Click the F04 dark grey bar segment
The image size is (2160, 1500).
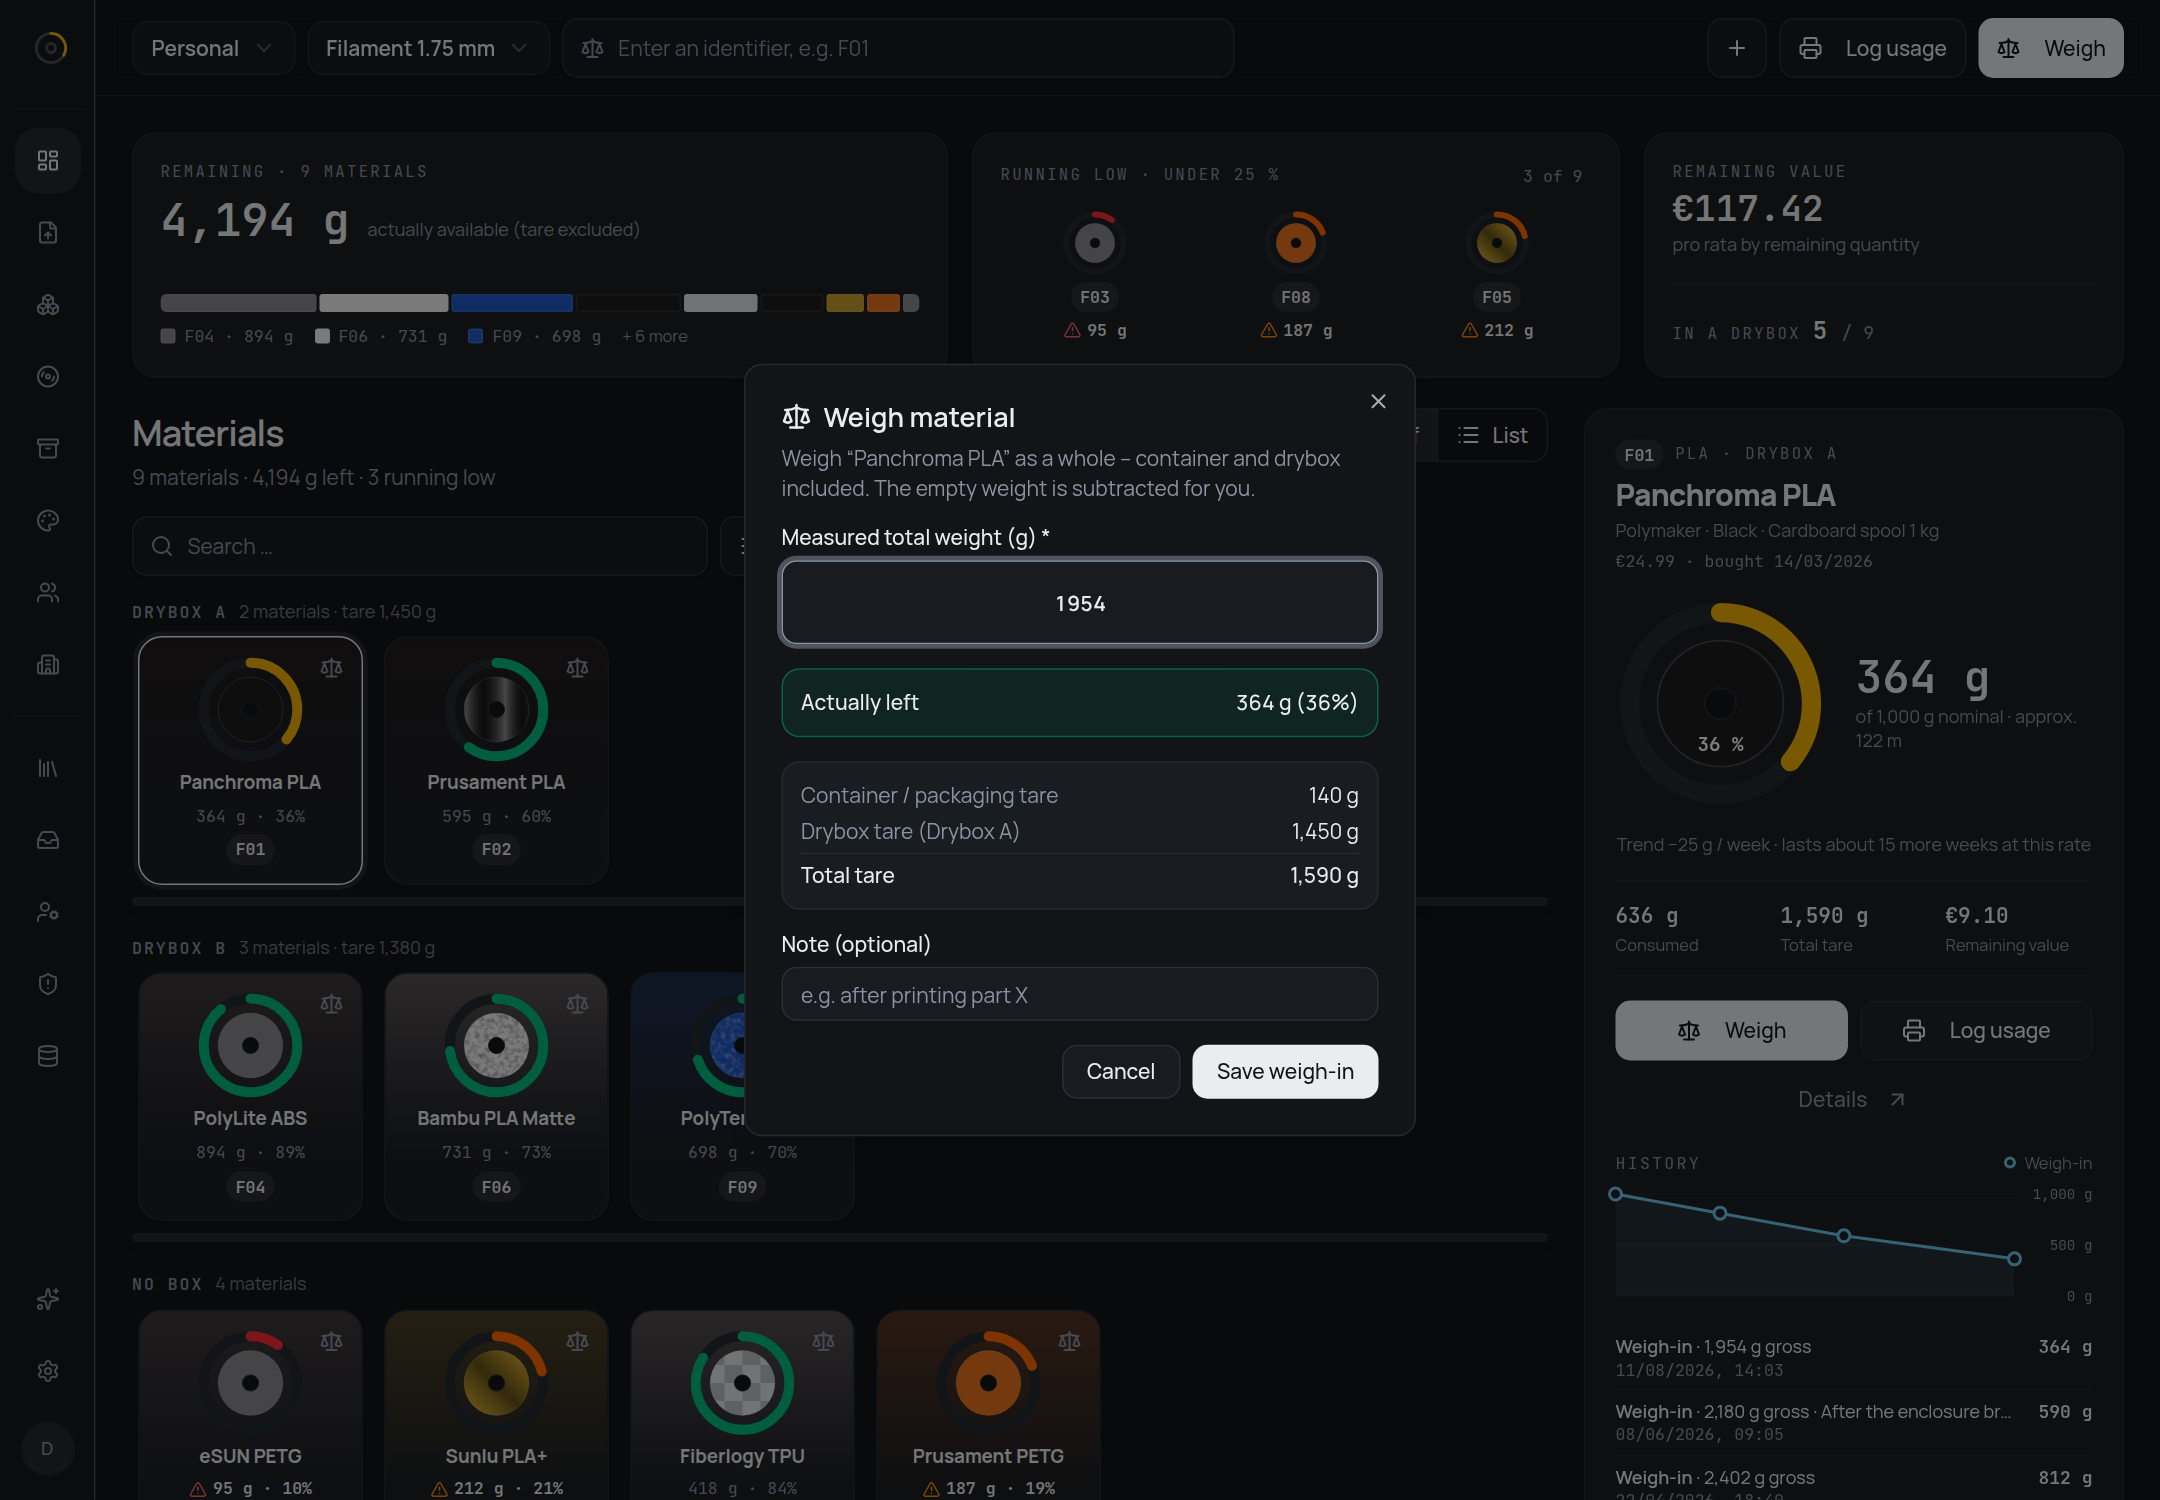(x=238, y=303)
